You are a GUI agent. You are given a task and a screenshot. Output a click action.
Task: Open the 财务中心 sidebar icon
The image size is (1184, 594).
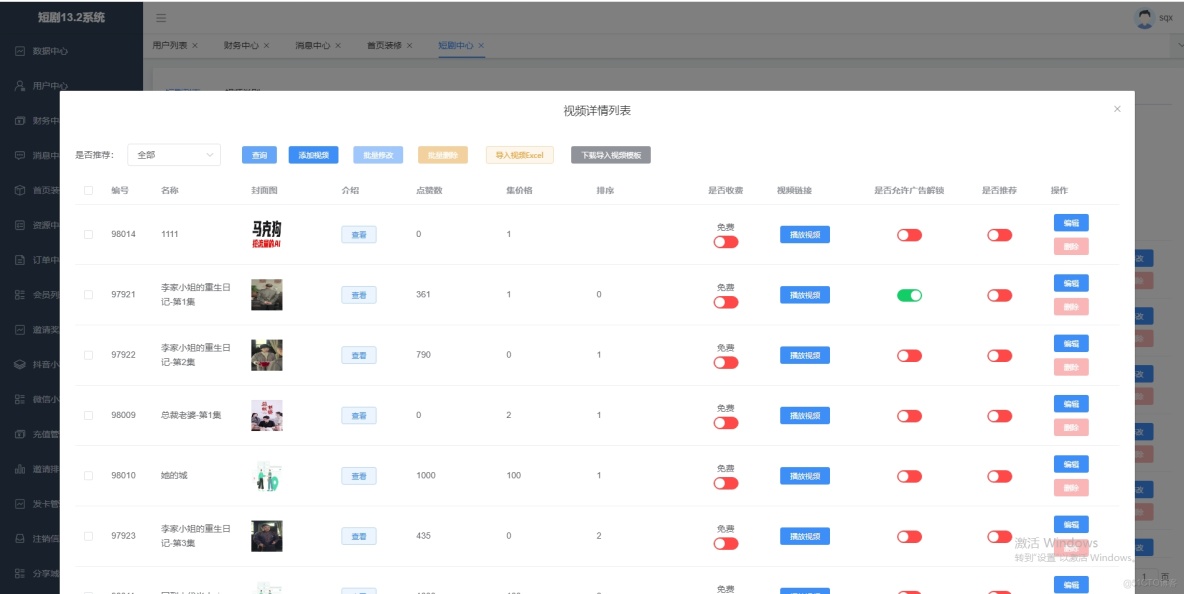[x=22, y=119]
